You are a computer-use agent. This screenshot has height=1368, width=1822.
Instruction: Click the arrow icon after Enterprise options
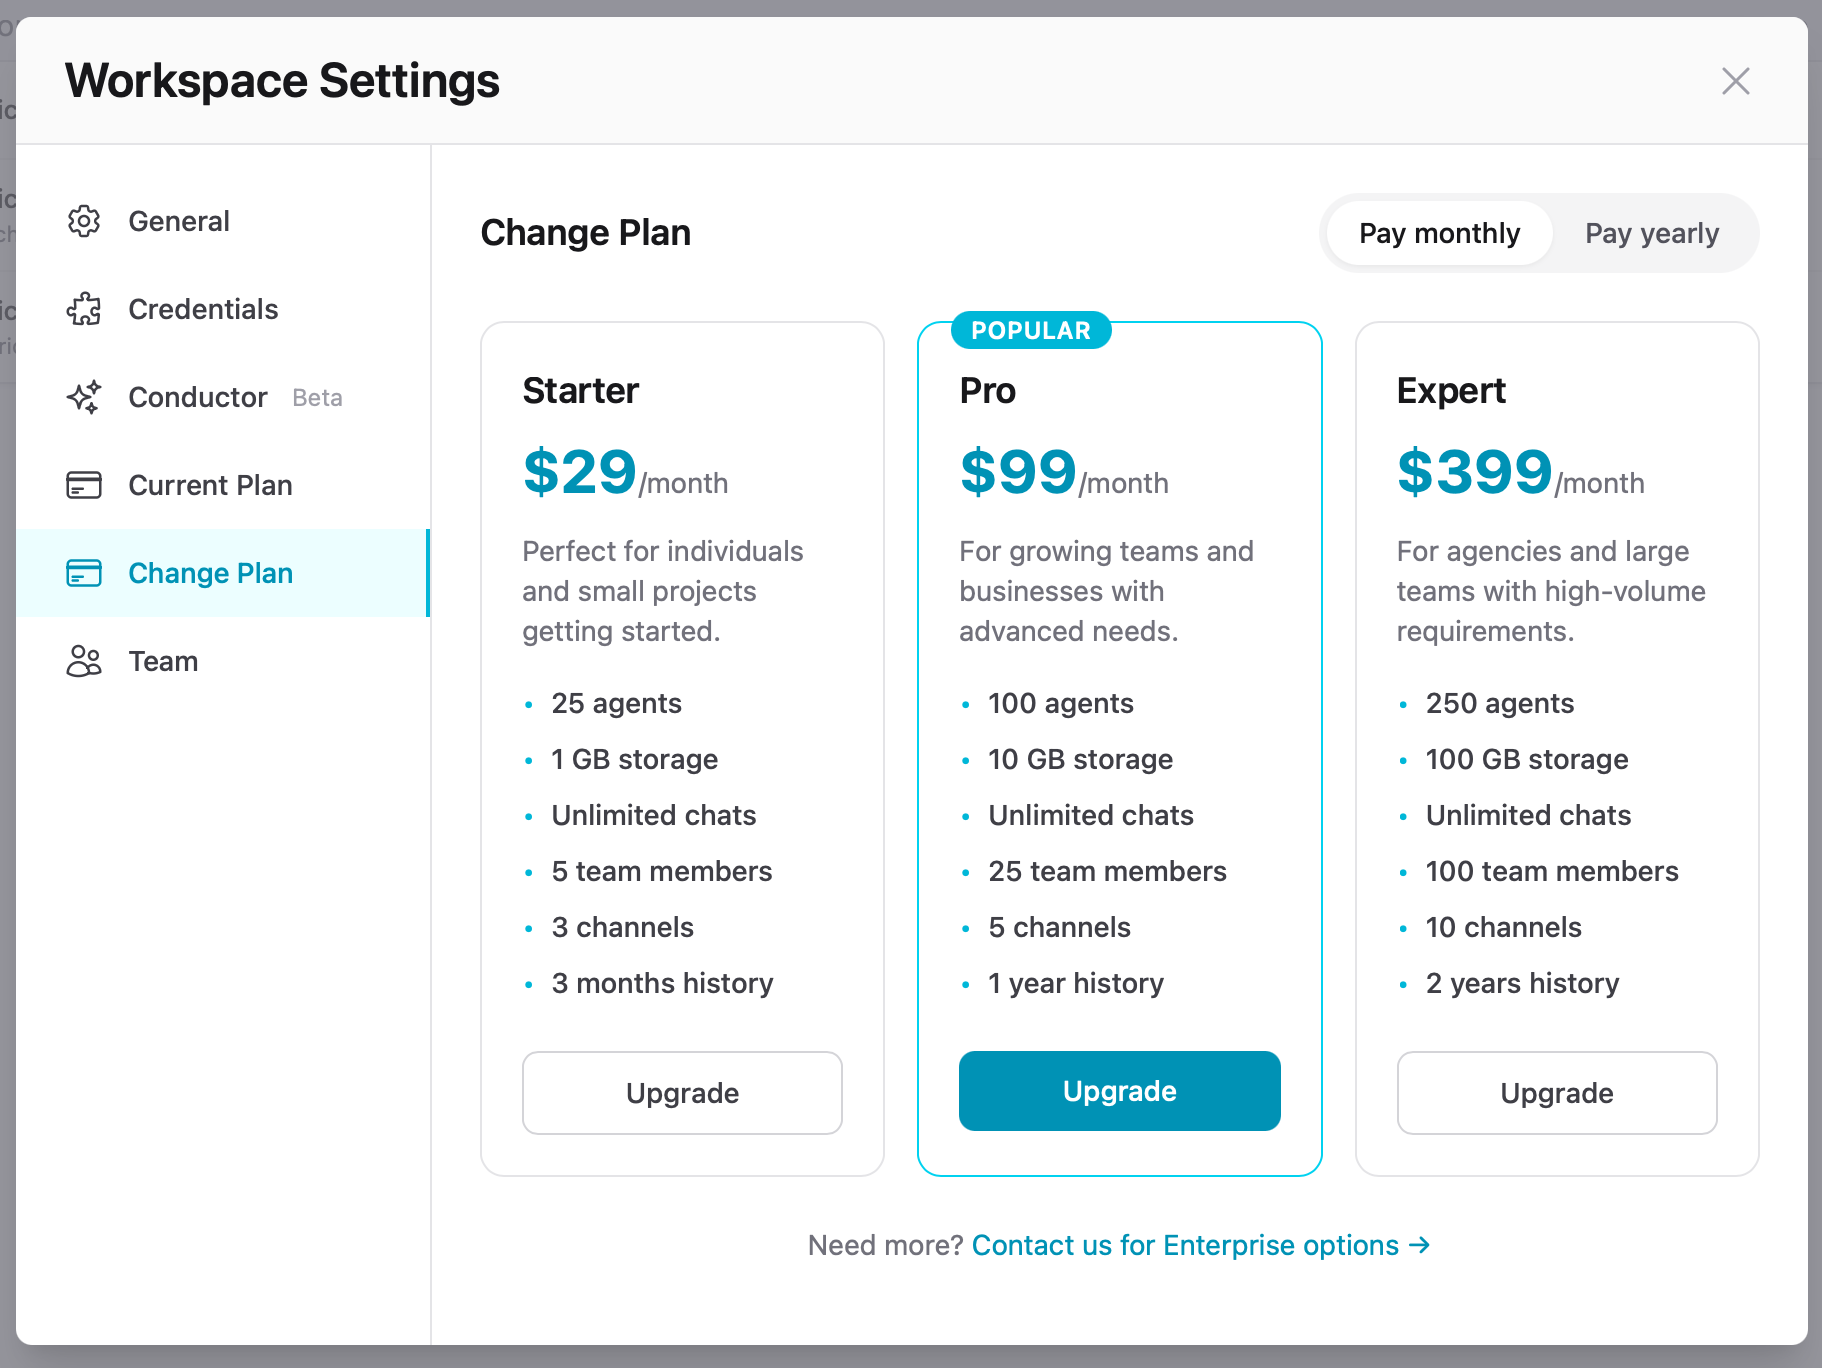[x=1420, y=1245]
